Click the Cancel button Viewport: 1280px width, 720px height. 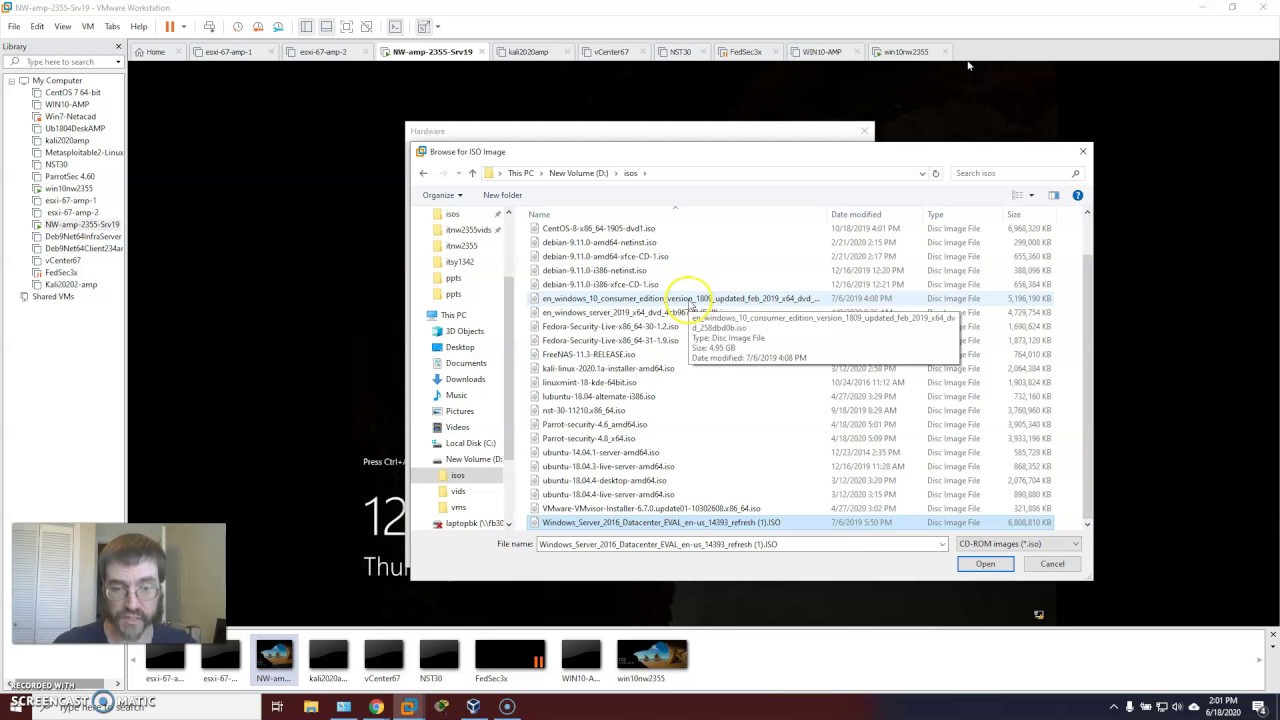[1052, 564]
